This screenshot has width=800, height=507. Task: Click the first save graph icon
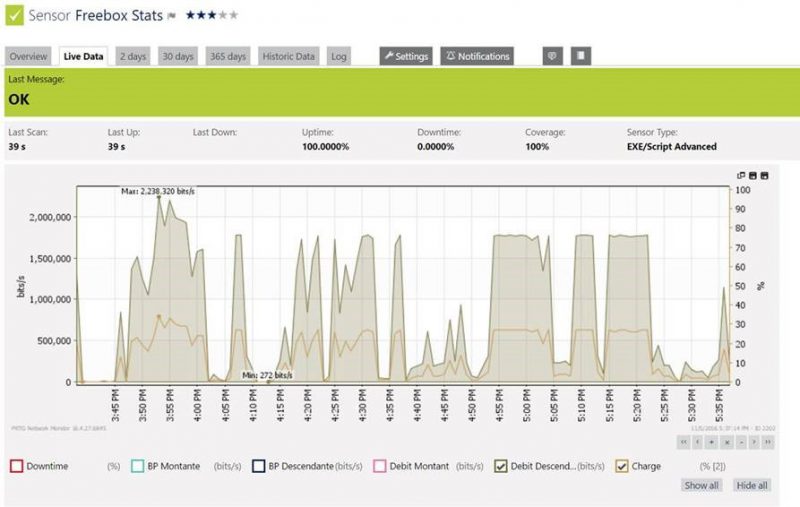tap(753, 175)
